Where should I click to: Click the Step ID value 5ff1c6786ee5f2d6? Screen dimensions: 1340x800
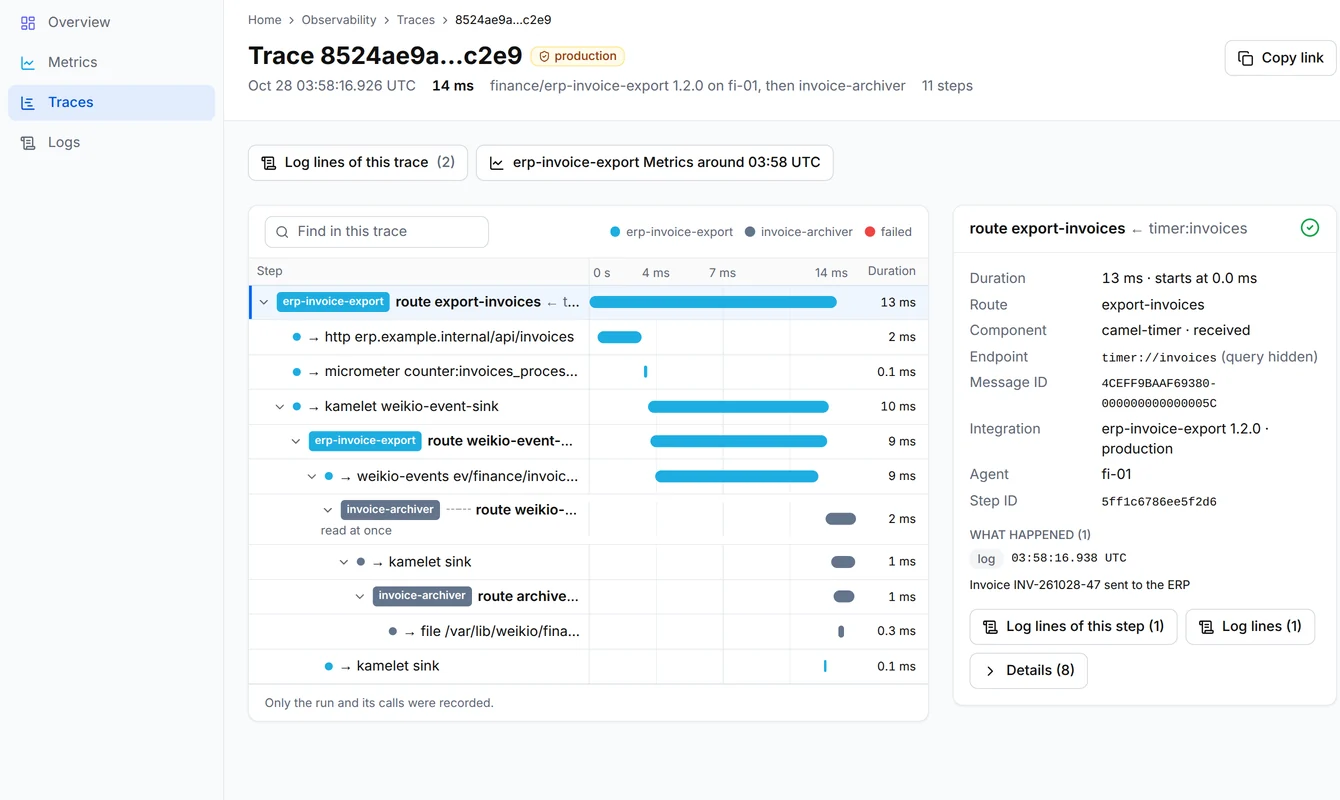[x=1159, y=502]
